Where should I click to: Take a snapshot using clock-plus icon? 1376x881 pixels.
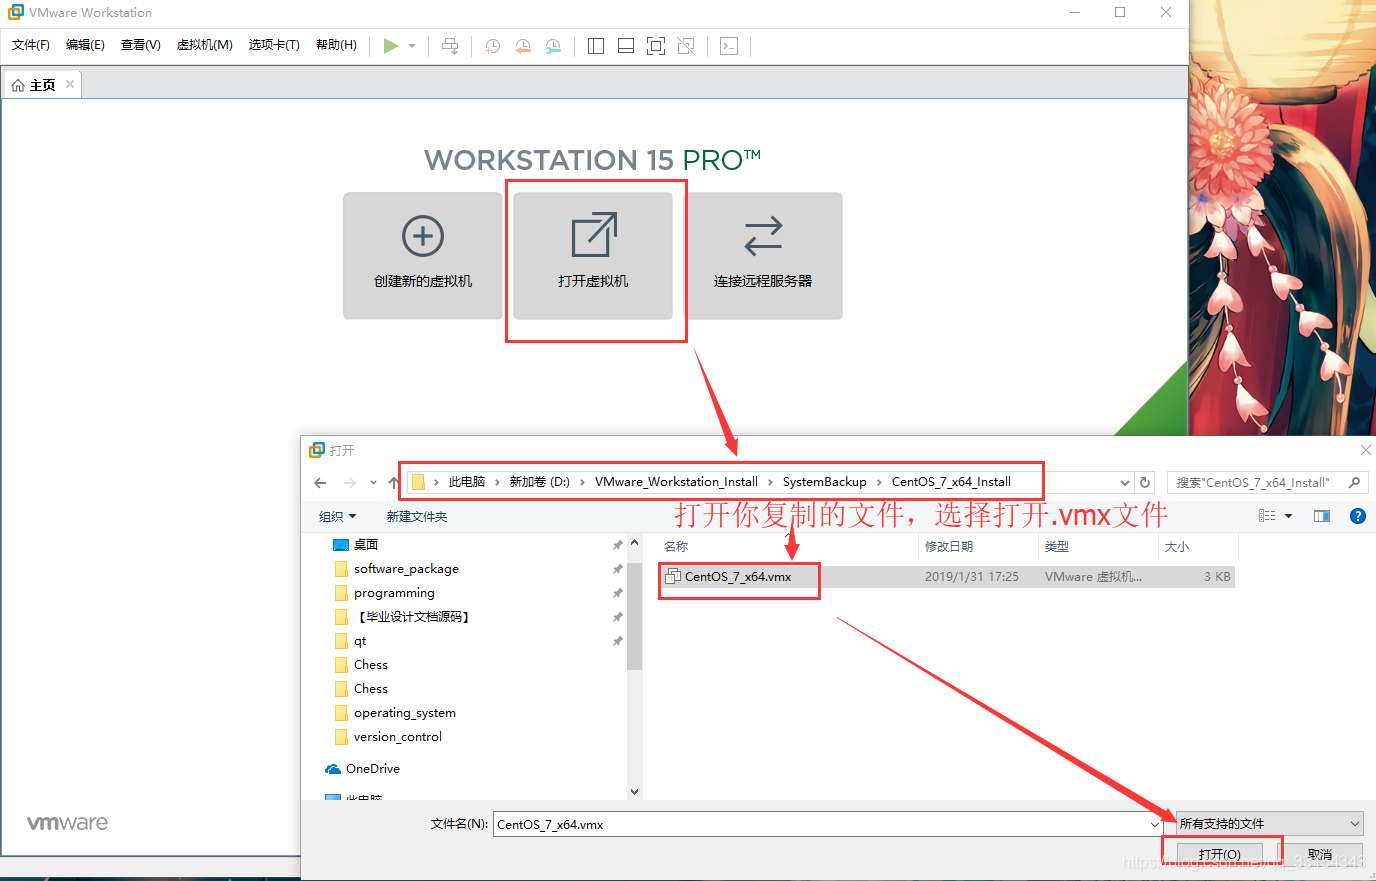tap(492, 46)
